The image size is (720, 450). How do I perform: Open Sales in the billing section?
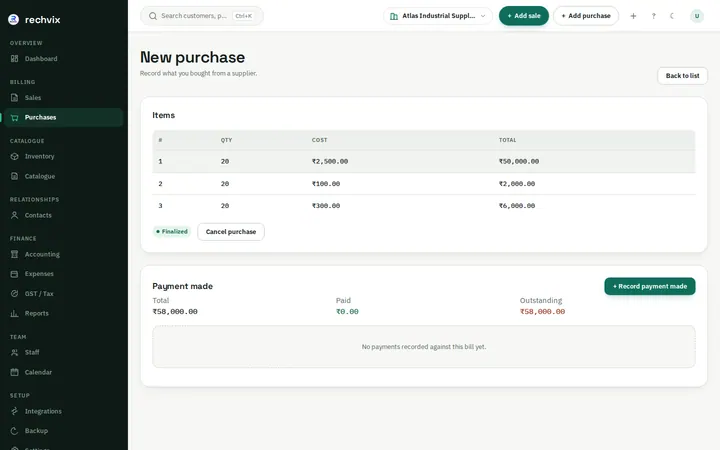(x=64, y=98)
